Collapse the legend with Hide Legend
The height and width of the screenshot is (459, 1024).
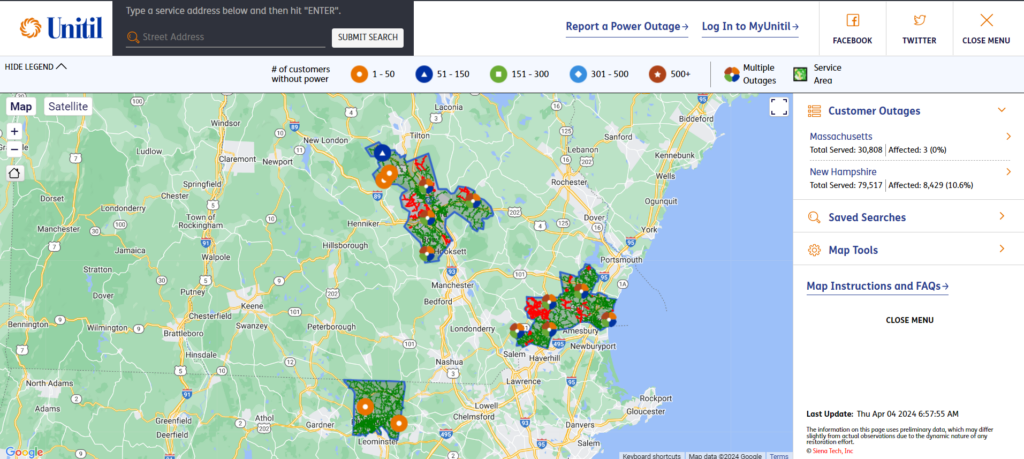click(36, 66)
